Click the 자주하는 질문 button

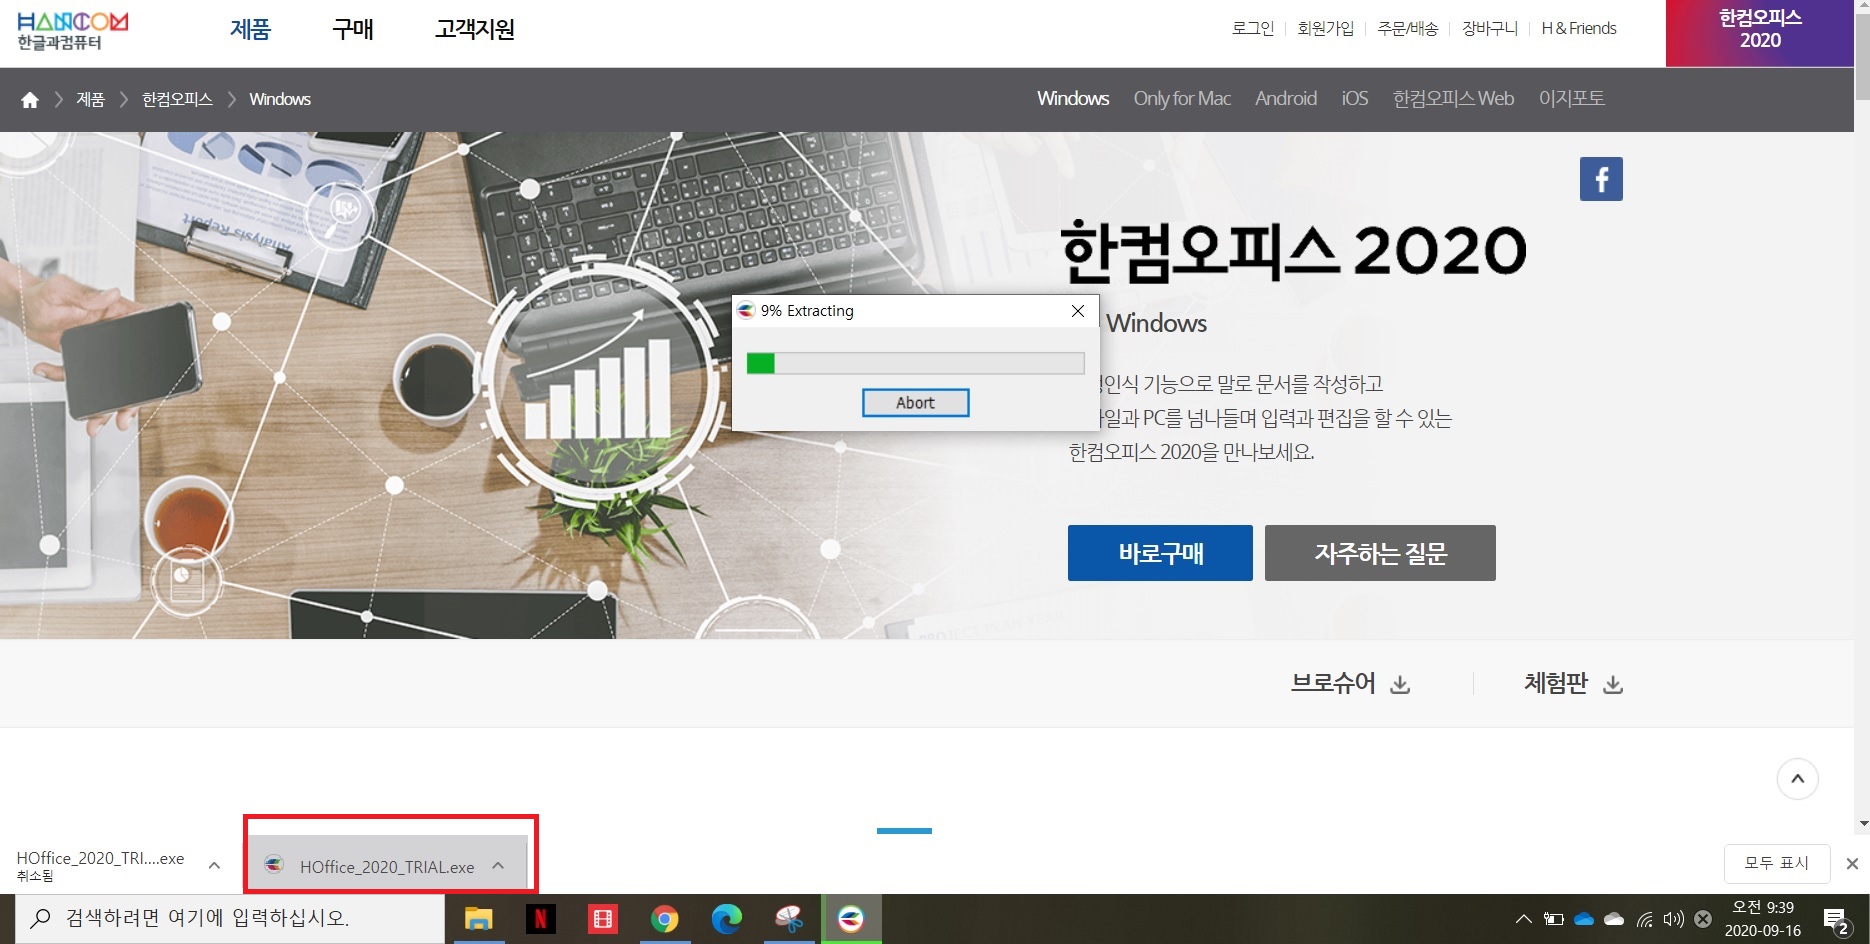tap(1380, 553)
